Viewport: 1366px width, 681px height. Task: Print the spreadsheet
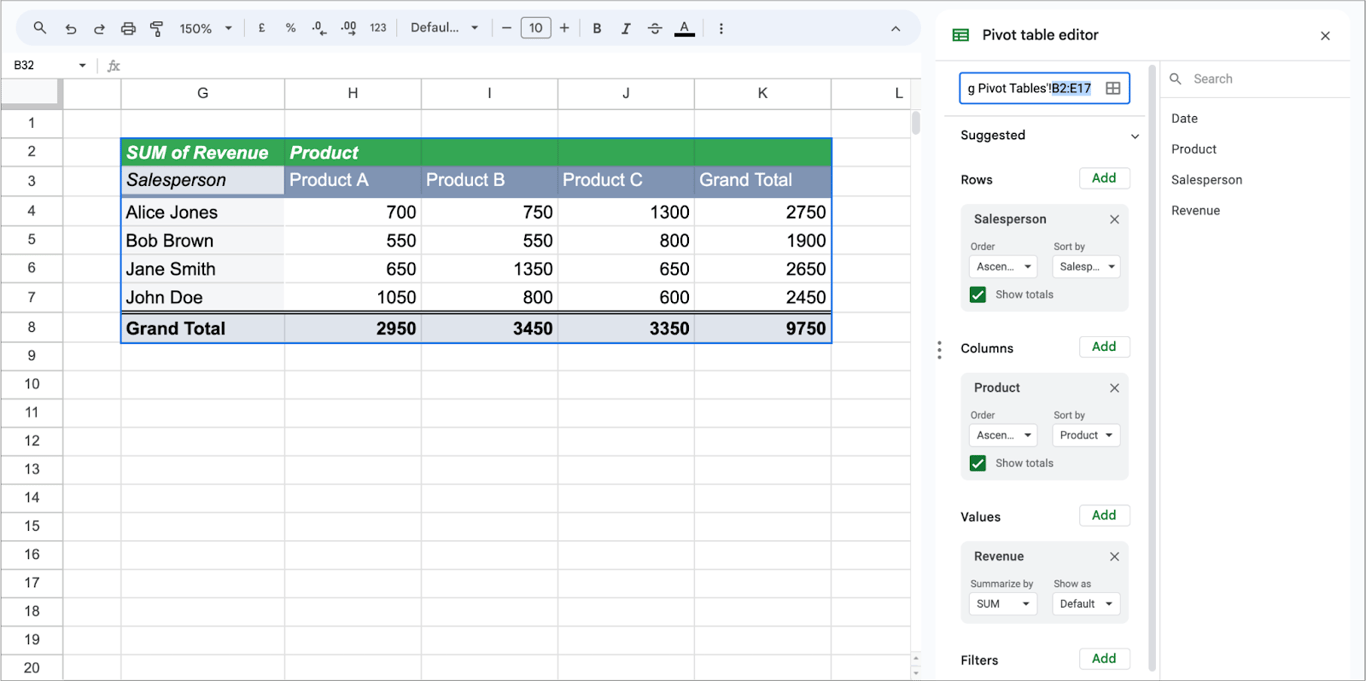click(x=128, y=28)
